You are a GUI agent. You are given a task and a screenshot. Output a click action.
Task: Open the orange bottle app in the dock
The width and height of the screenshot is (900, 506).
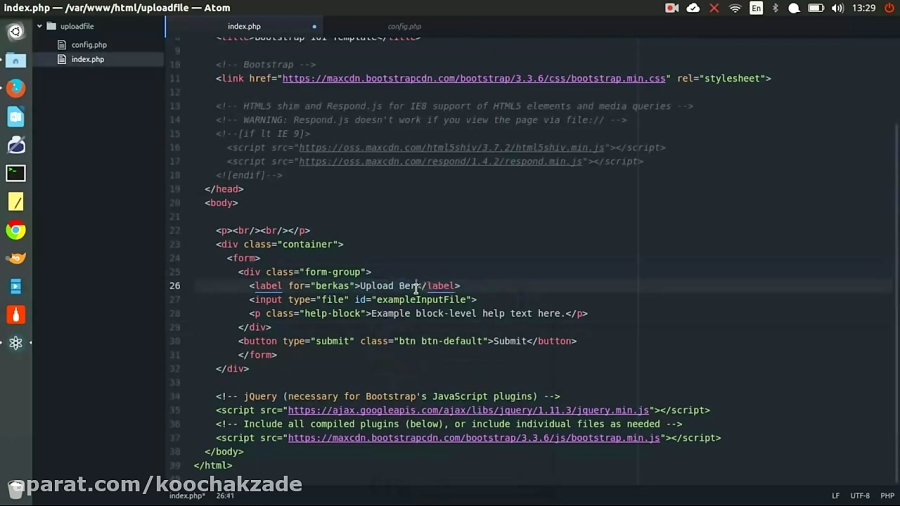click(x=15, y=314)
